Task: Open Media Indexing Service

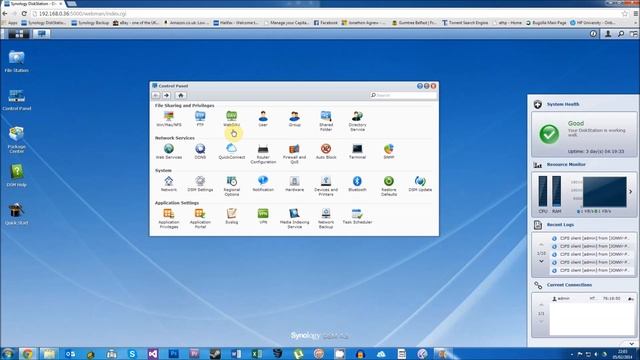Action: click(x=294, y=218)
